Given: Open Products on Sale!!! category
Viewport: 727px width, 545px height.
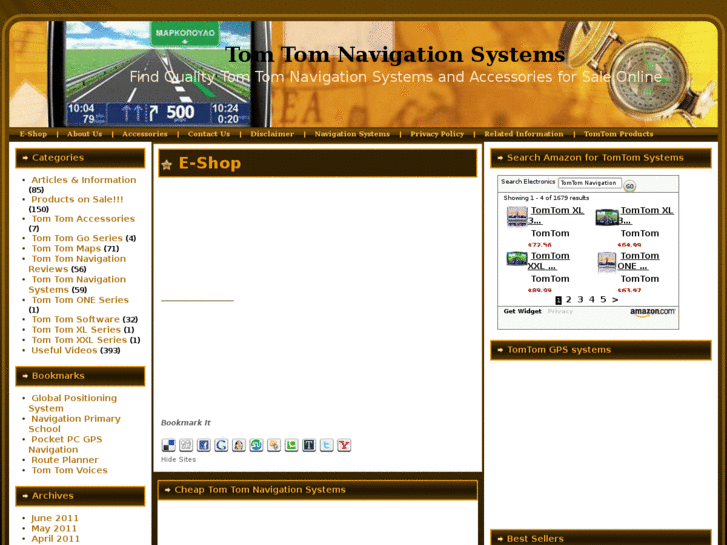Looking at the screenshot, I should 77,199.
